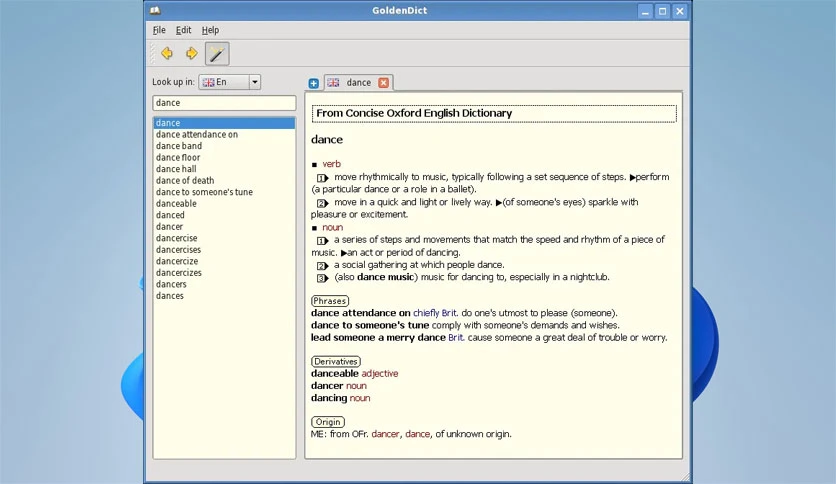Screen dimensions: 836x484
Task: Click 'dance music' bold text in definition
Action: point(385,277)
